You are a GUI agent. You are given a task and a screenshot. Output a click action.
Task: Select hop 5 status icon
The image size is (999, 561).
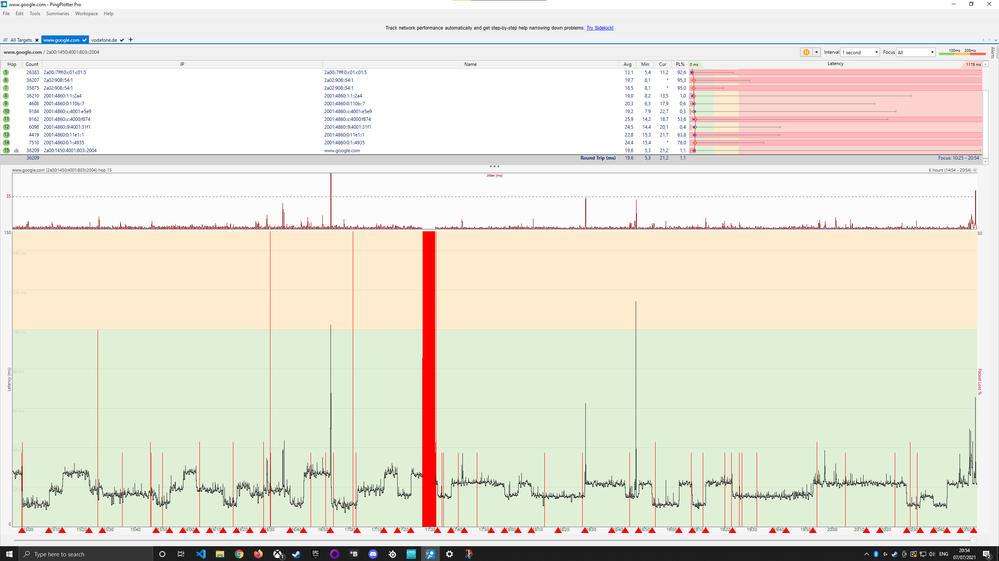pos(6,73)
